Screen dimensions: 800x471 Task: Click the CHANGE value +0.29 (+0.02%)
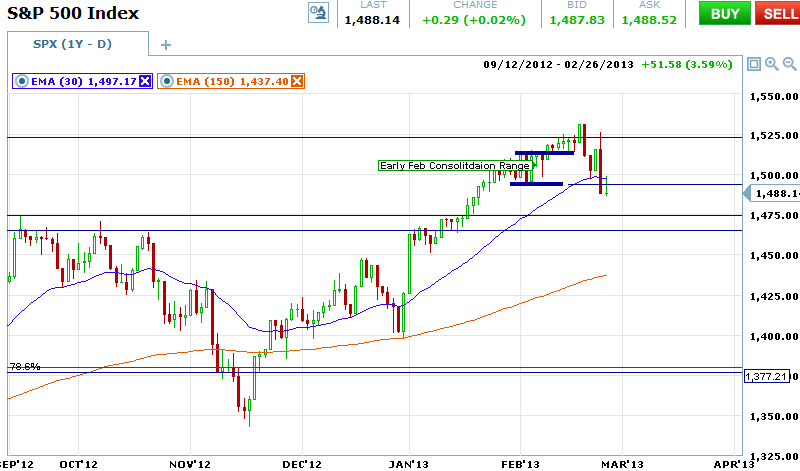tap(474, 20)
